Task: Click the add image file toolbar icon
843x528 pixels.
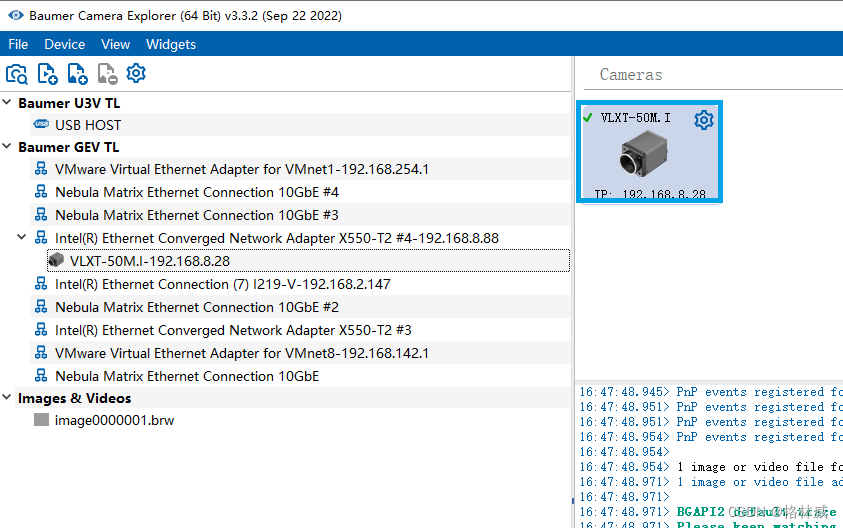Action: click(77, 74)
